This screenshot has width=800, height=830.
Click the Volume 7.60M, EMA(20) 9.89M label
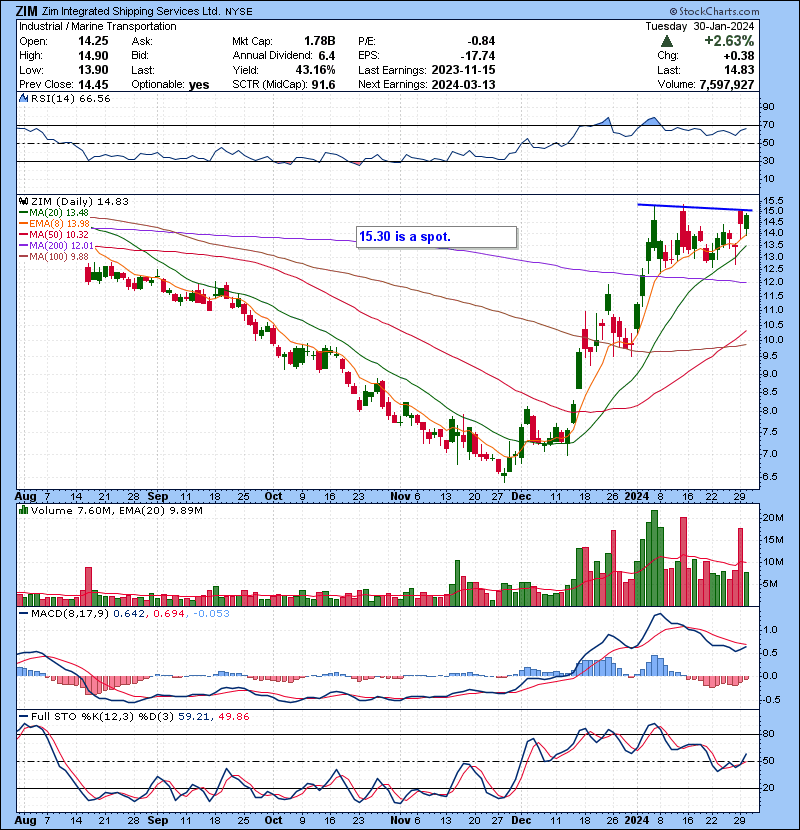116,510
